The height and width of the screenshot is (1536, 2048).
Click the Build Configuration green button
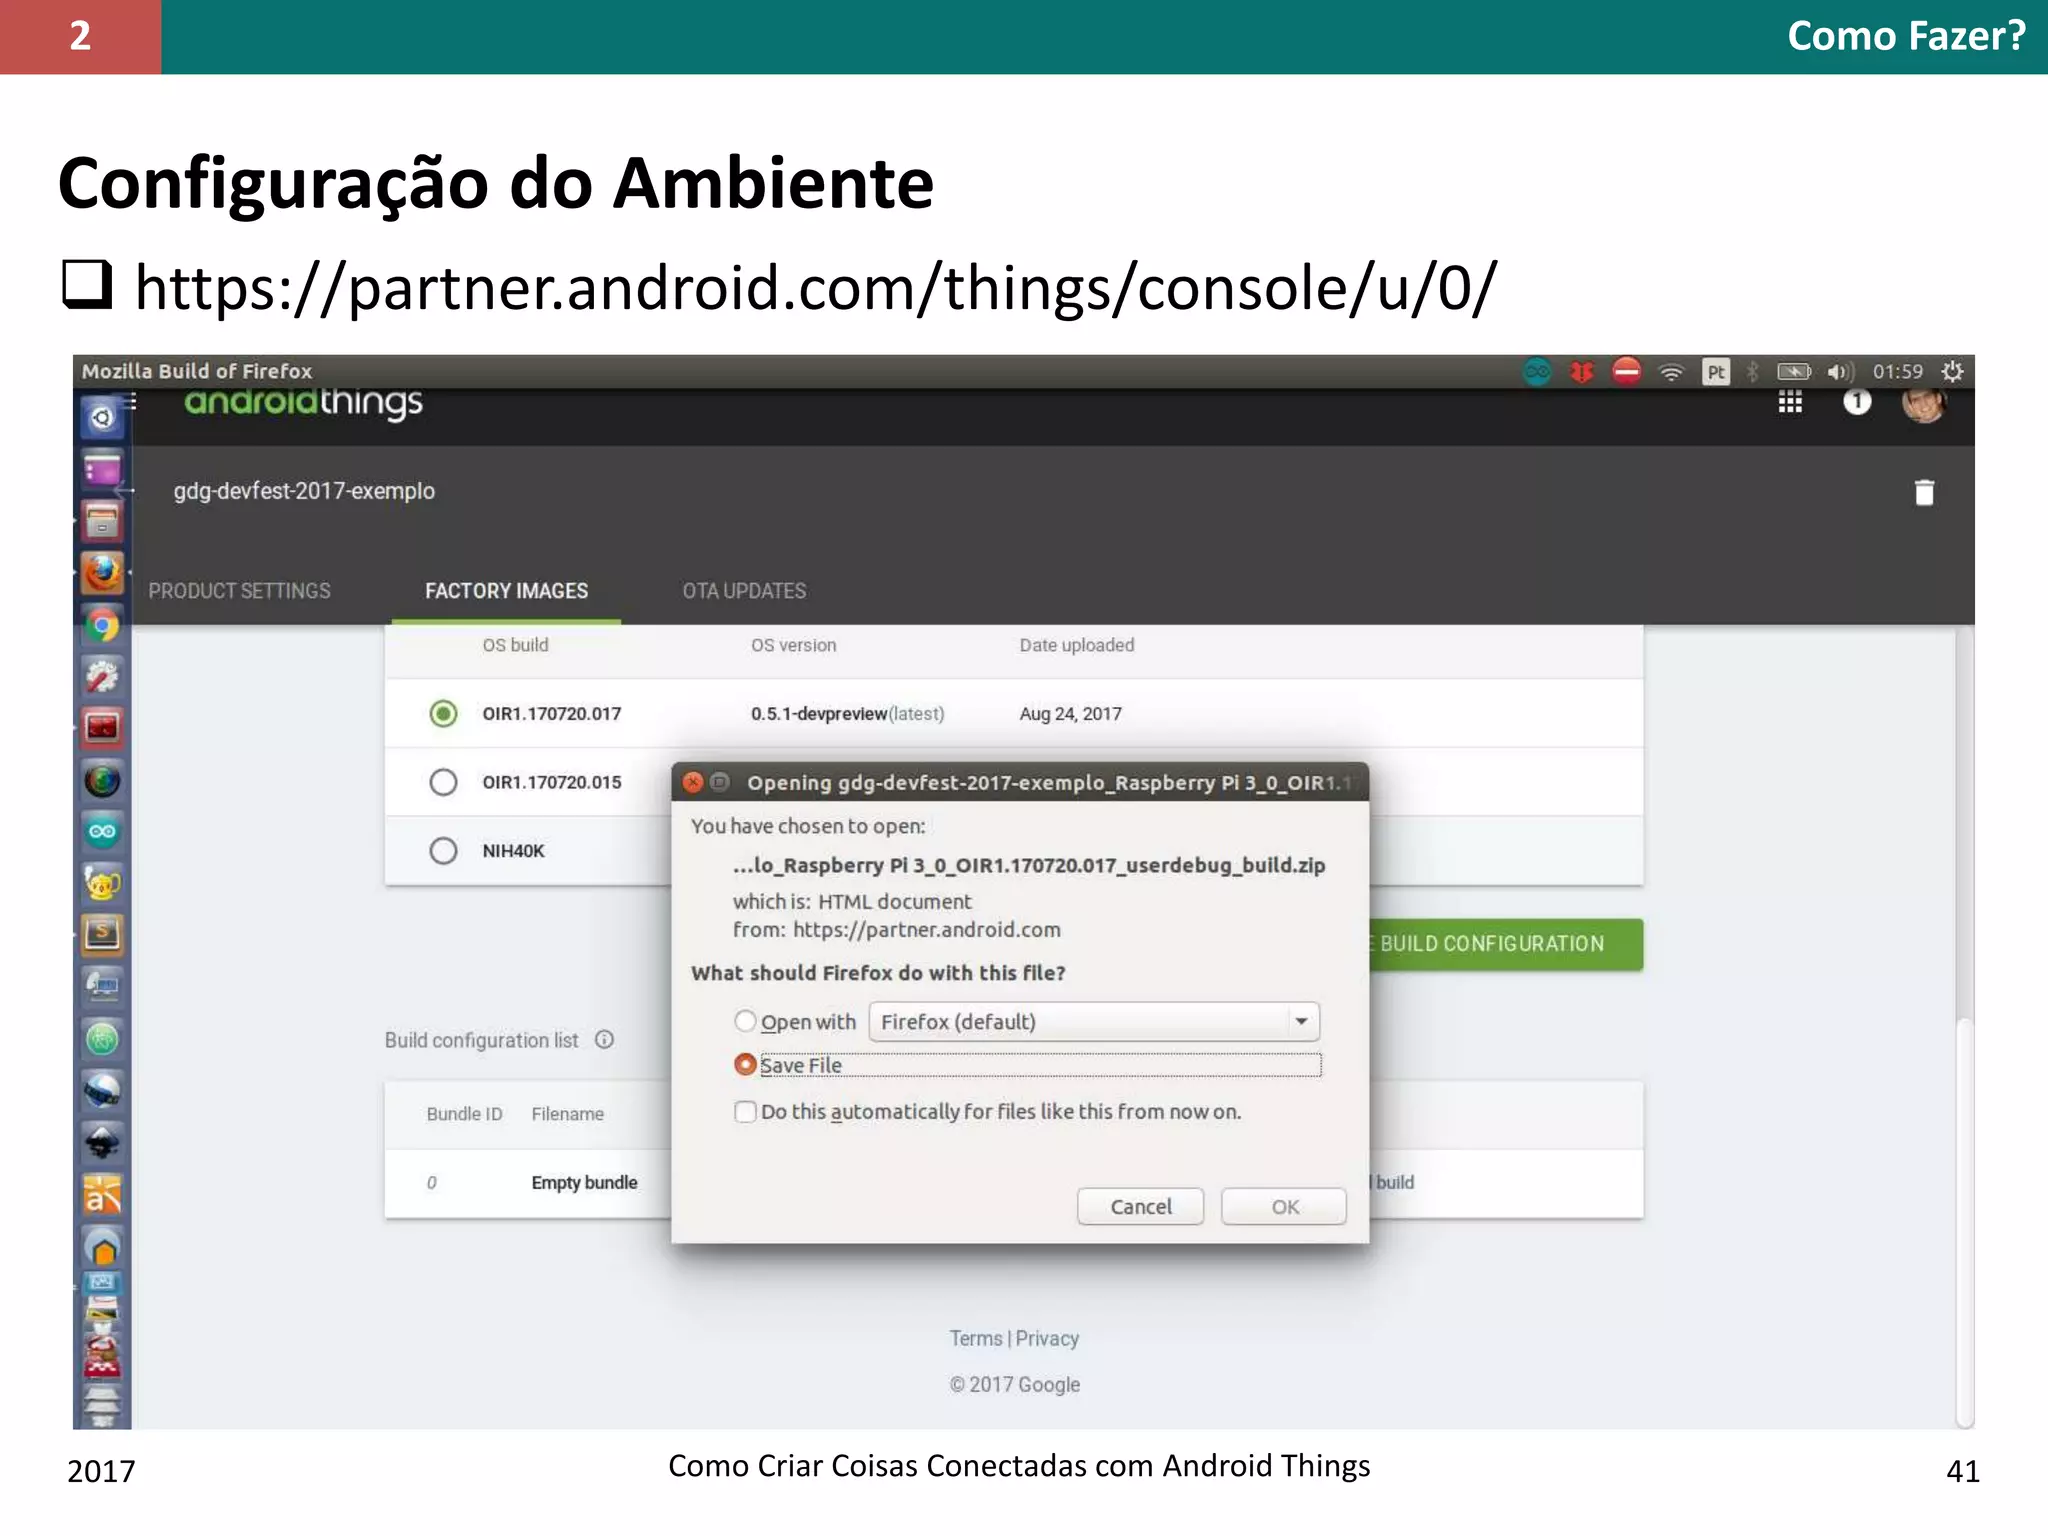1506,944
